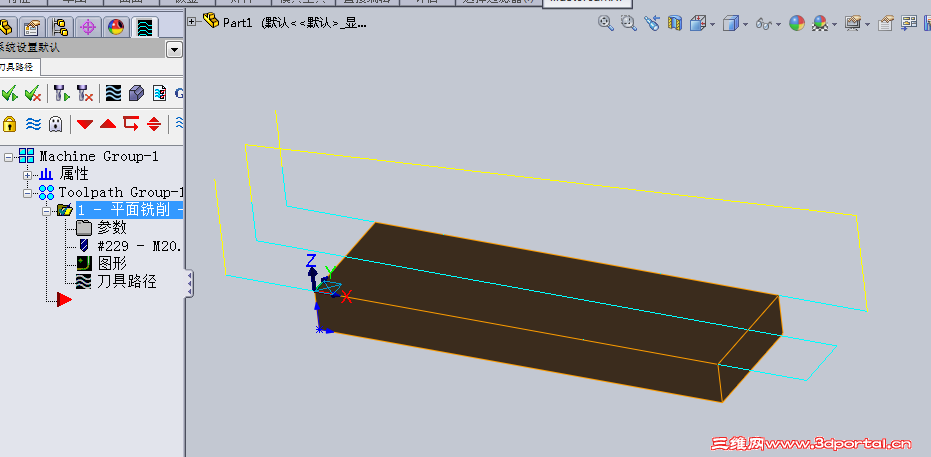931x457 pixels.
Task: Expand the Part1 flyout feature tree
Action: pyautogui.click(x=192, y=22)
